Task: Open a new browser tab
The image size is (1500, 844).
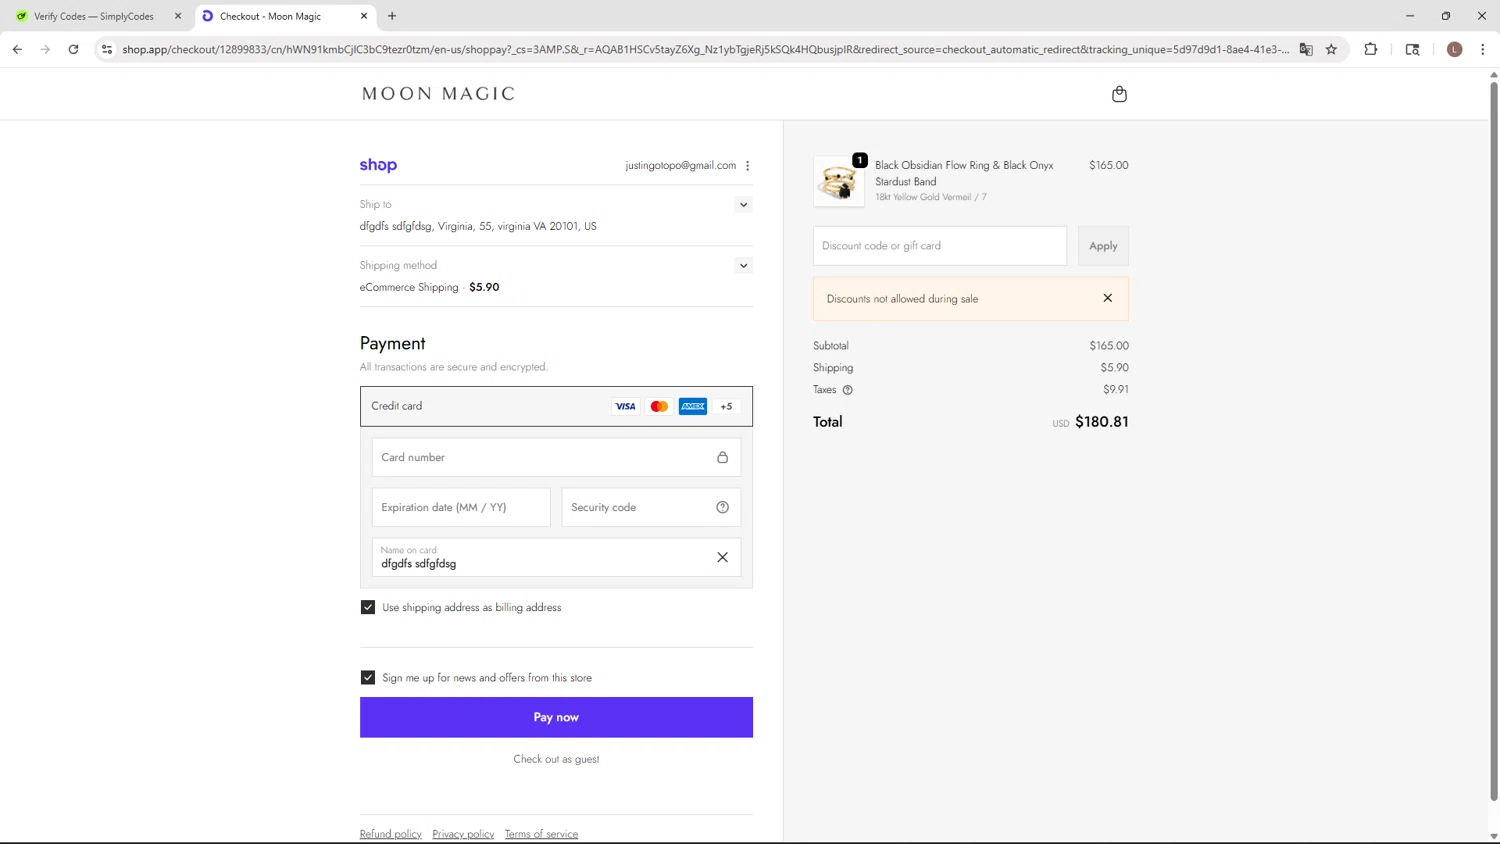Action: pos(392,16)
